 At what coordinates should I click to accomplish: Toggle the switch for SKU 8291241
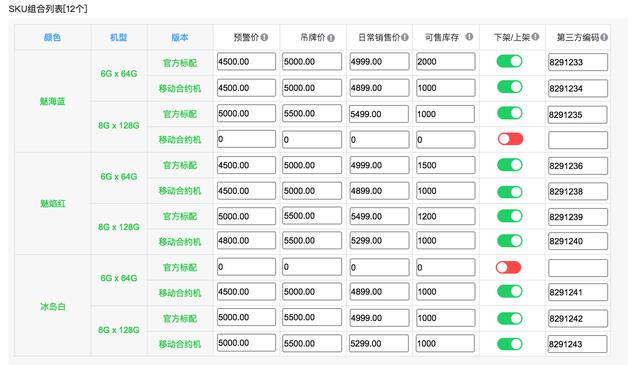(x=510, y=292)
